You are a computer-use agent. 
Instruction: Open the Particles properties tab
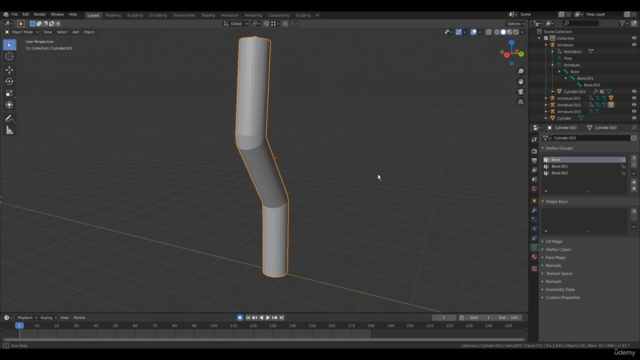pyautogui.click(x=534, y=220)
